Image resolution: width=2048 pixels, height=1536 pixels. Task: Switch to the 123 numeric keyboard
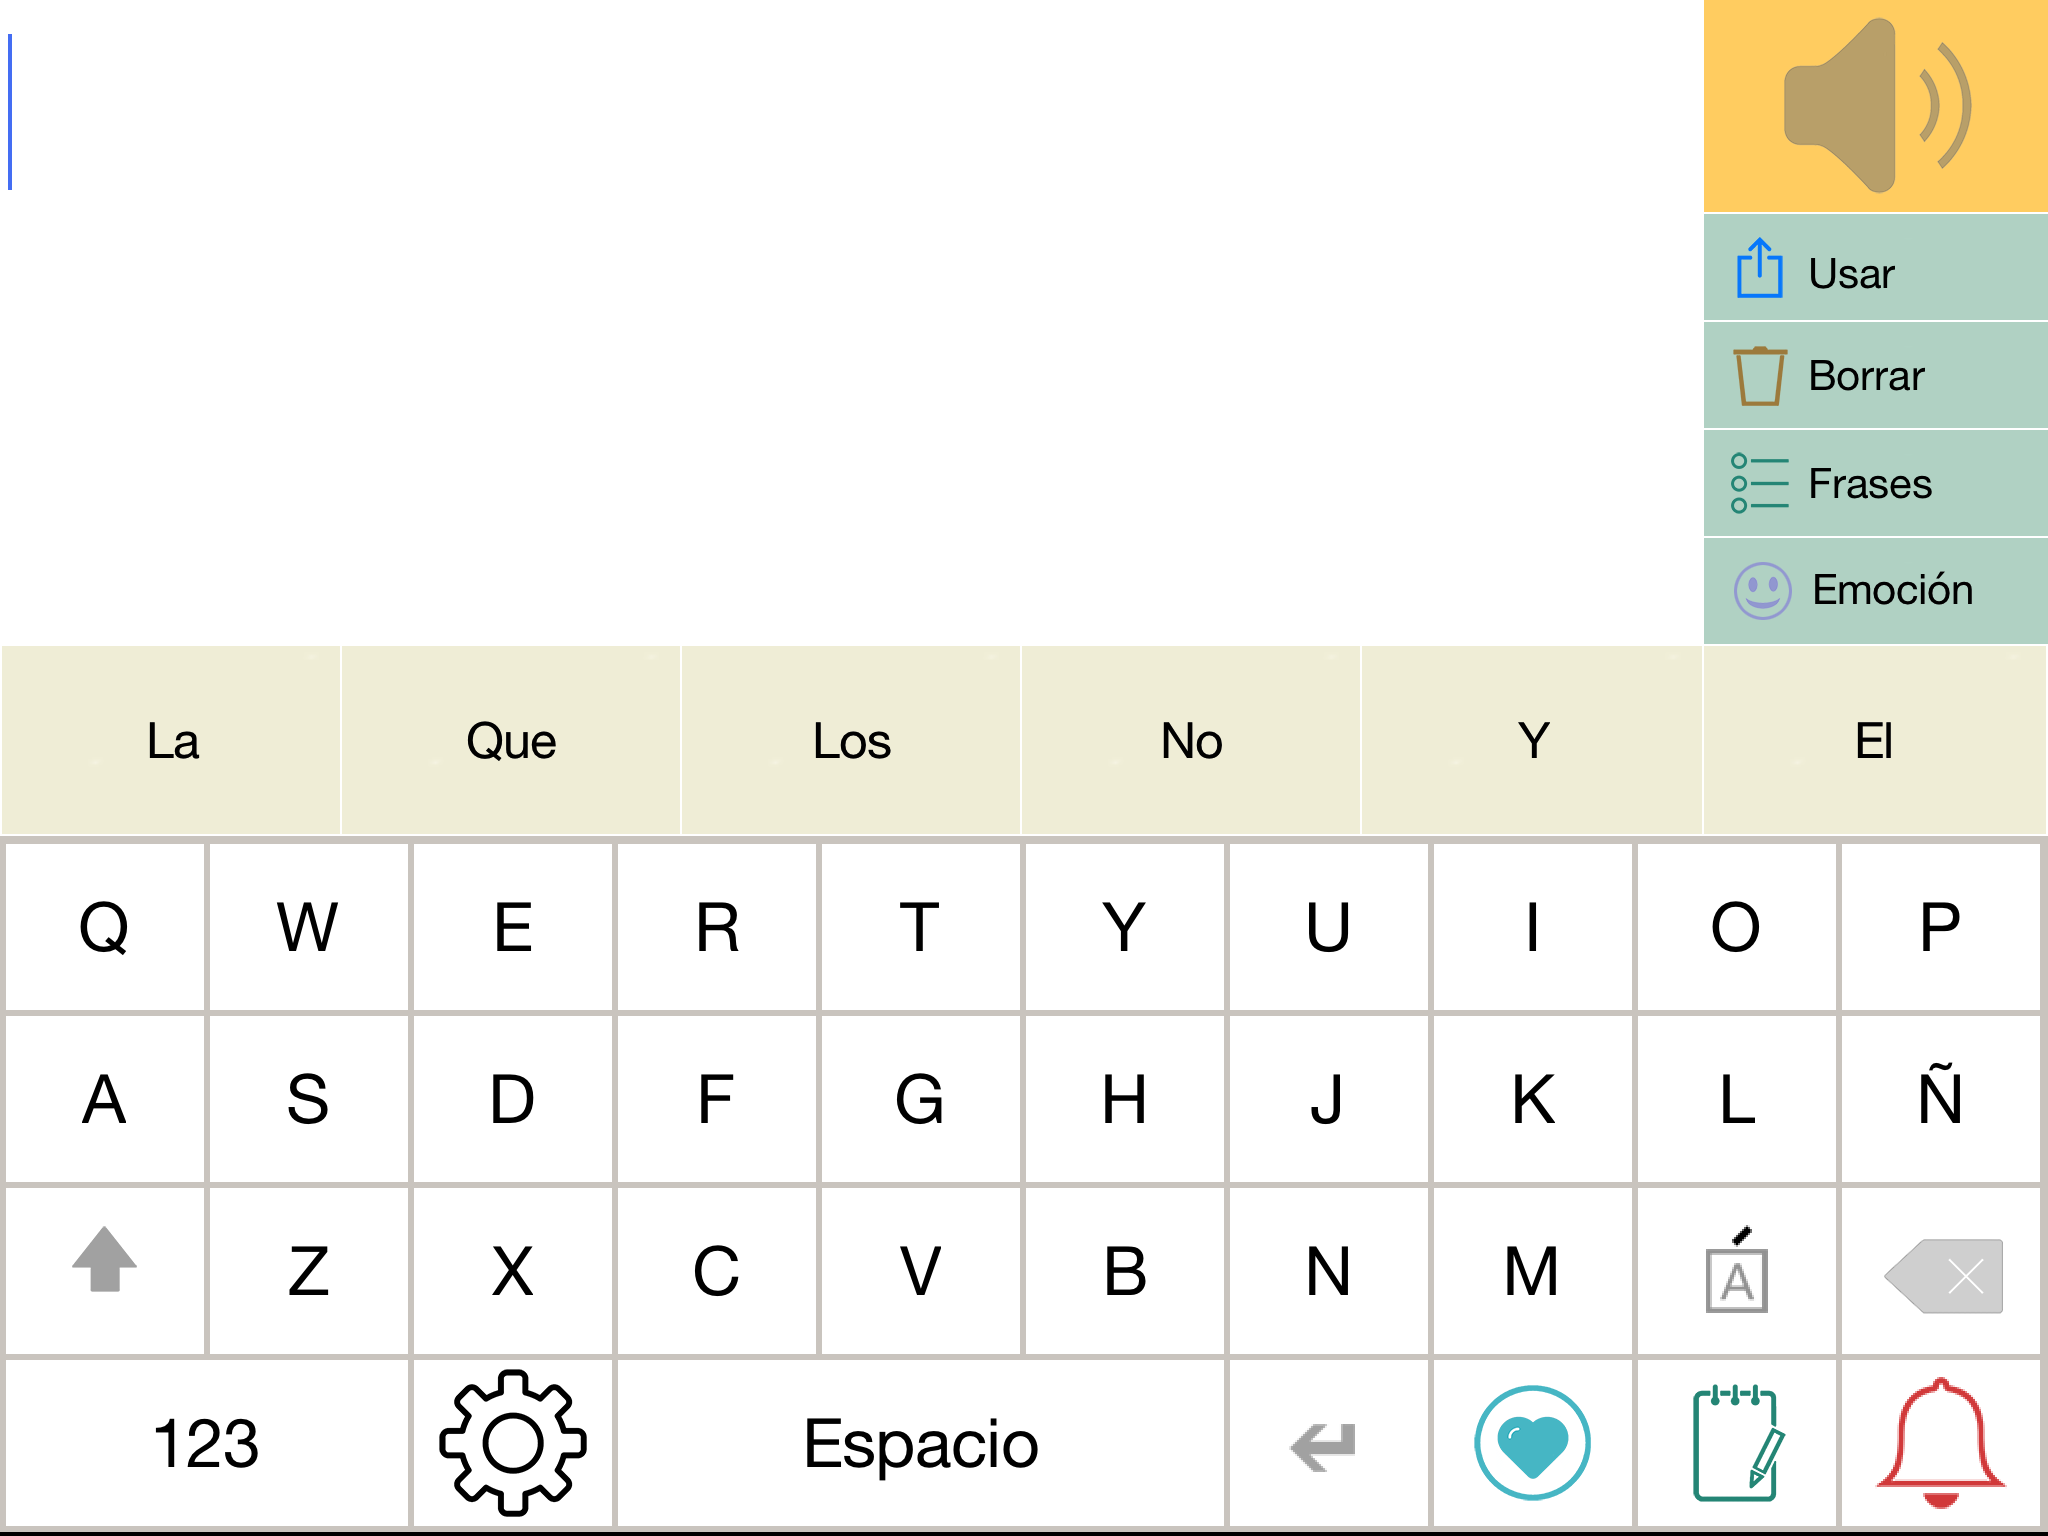pyautogui.click(x=207, y=1442)
